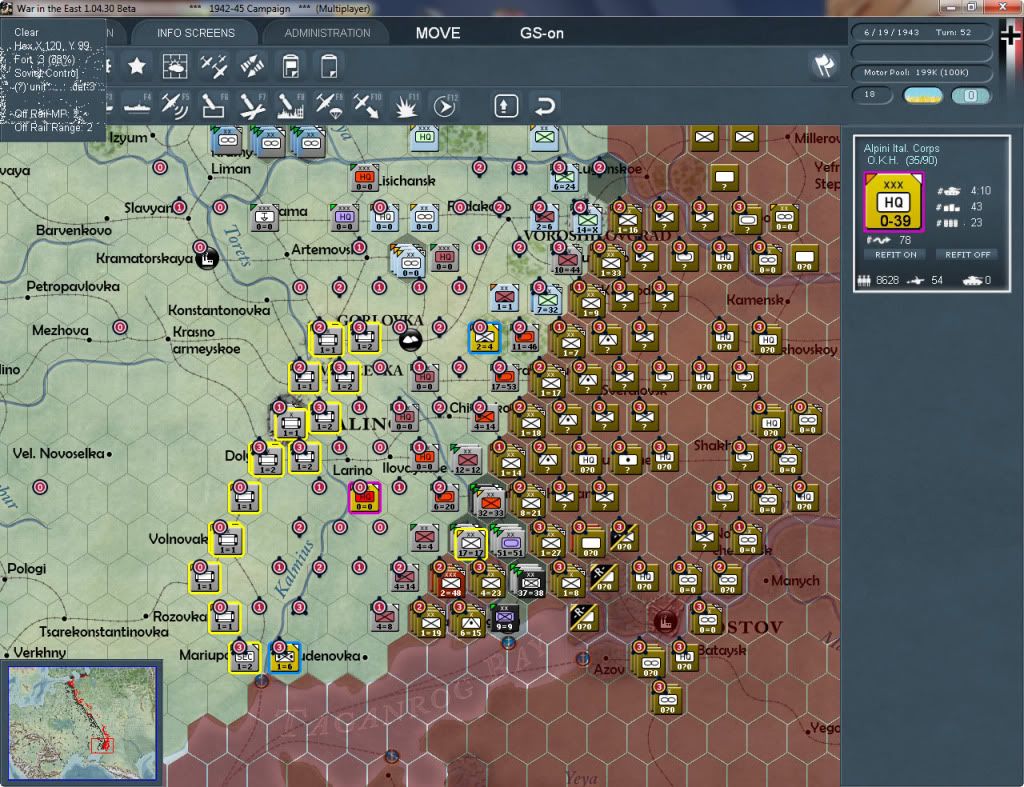Image resolution: width=1024 pixels, height=787 pixels.
Task: Click the MOVE mode label
Action: click(438, 33)
